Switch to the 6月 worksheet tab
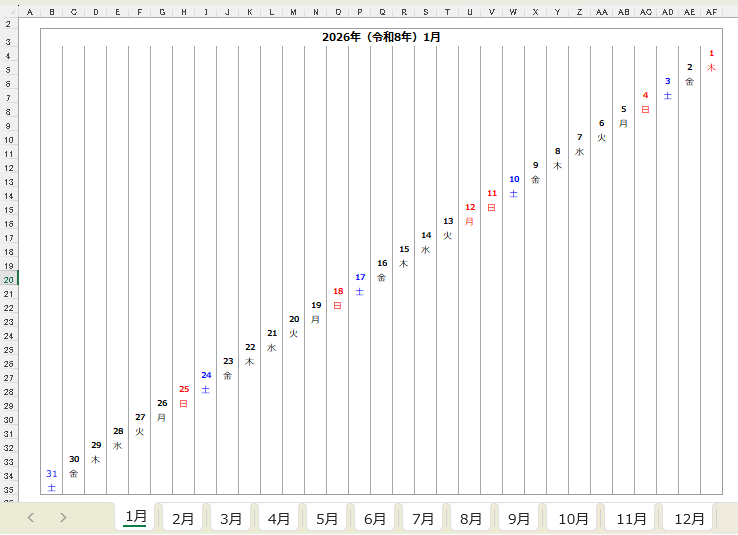This screenshot has height=535, width=738. pyautogui.click(x=375, y=518)
